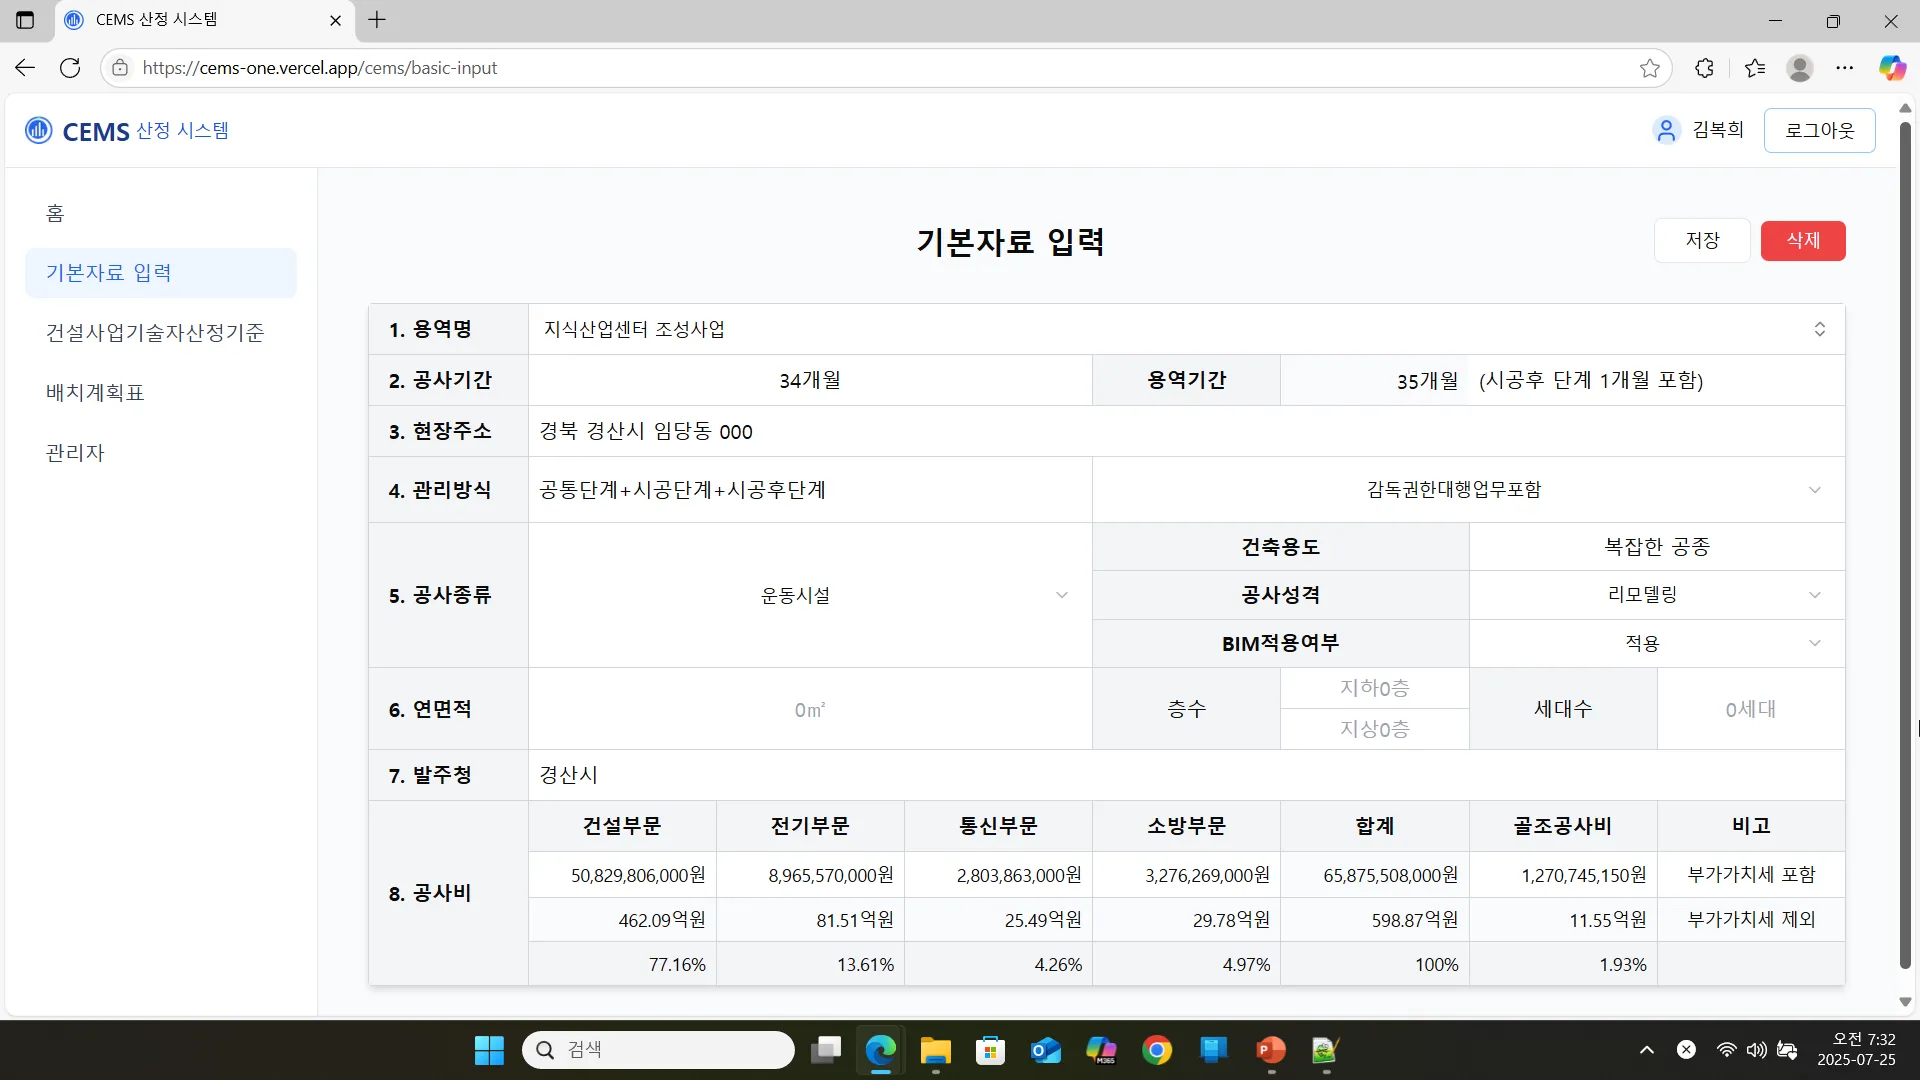Open Microsoft Edge from taskbar

tap(881, 1050)
